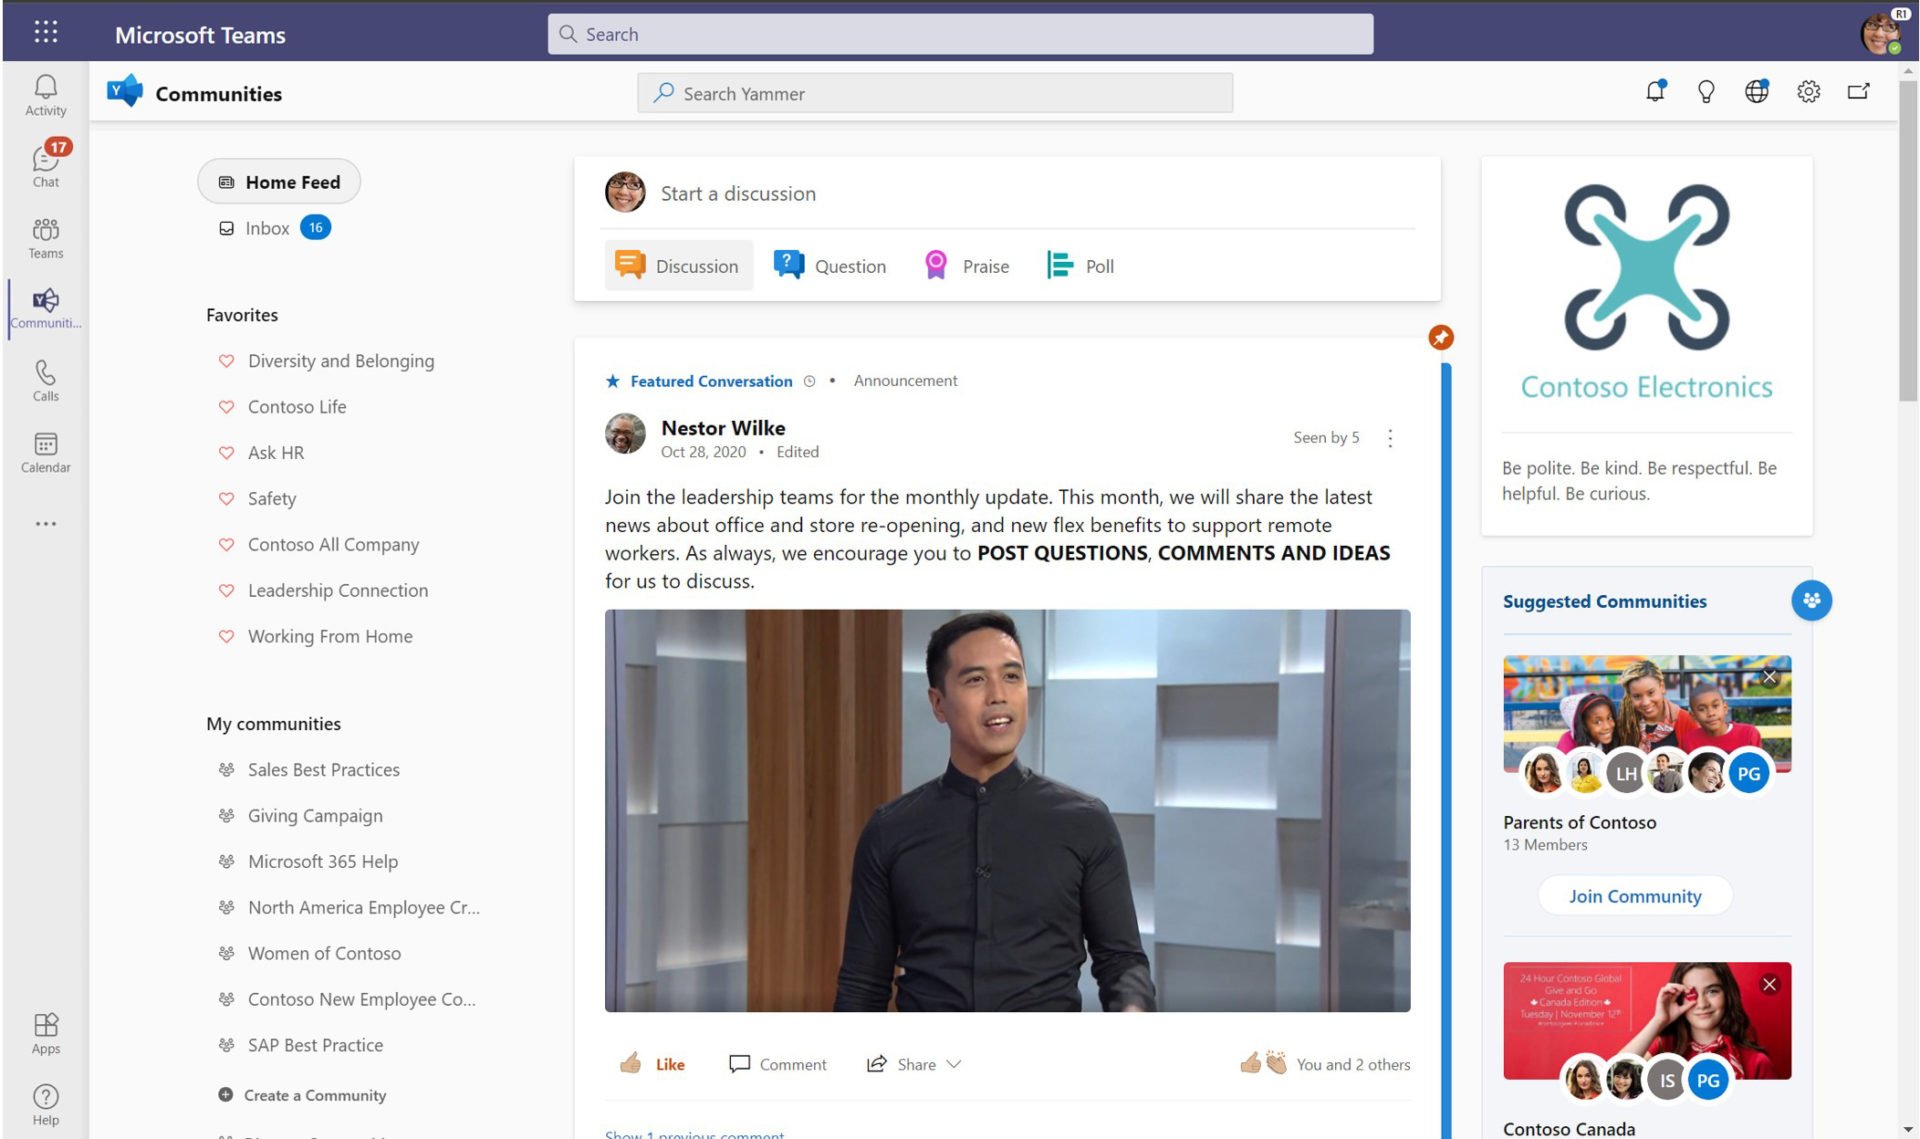Viewport: 1920px width, 1139px height.
Task: Click Create a Community link
Action: point(313,1093)
